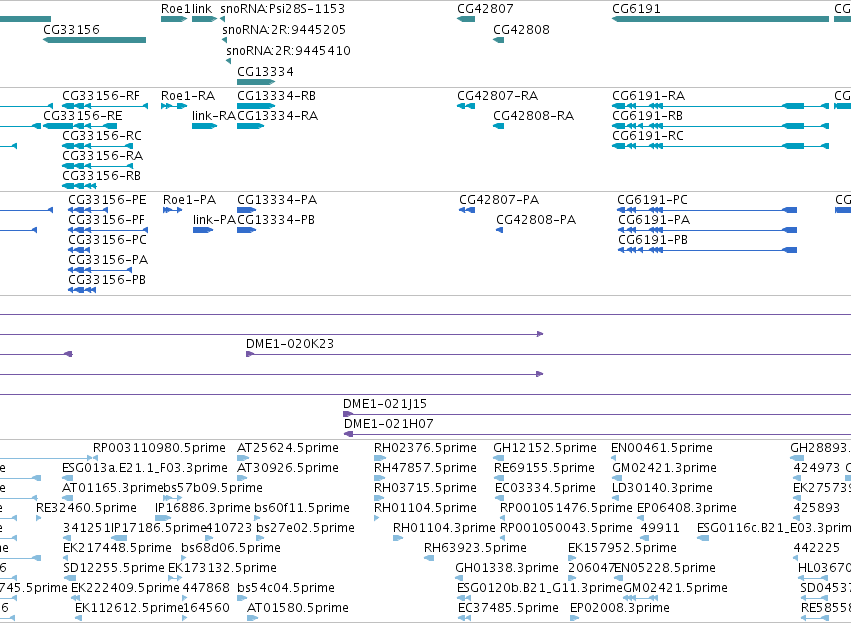Select protein CG33156-PB label
This screenshot has height=623, width=851.
[107, 280]
